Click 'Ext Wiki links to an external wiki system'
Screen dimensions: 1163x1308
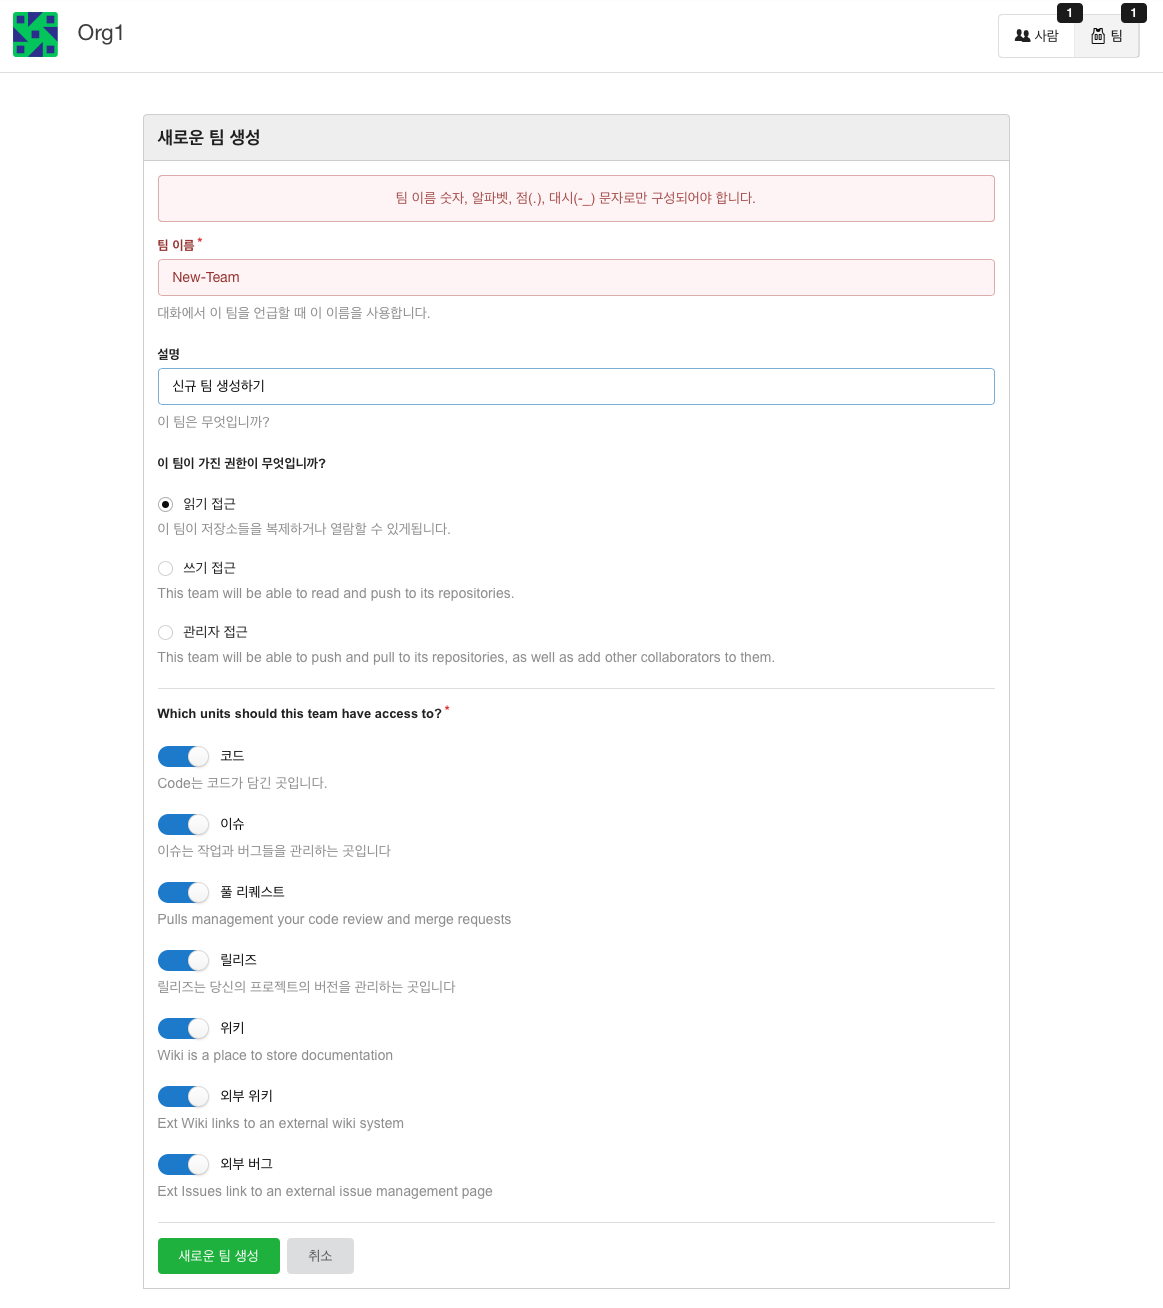[281, 1123]
